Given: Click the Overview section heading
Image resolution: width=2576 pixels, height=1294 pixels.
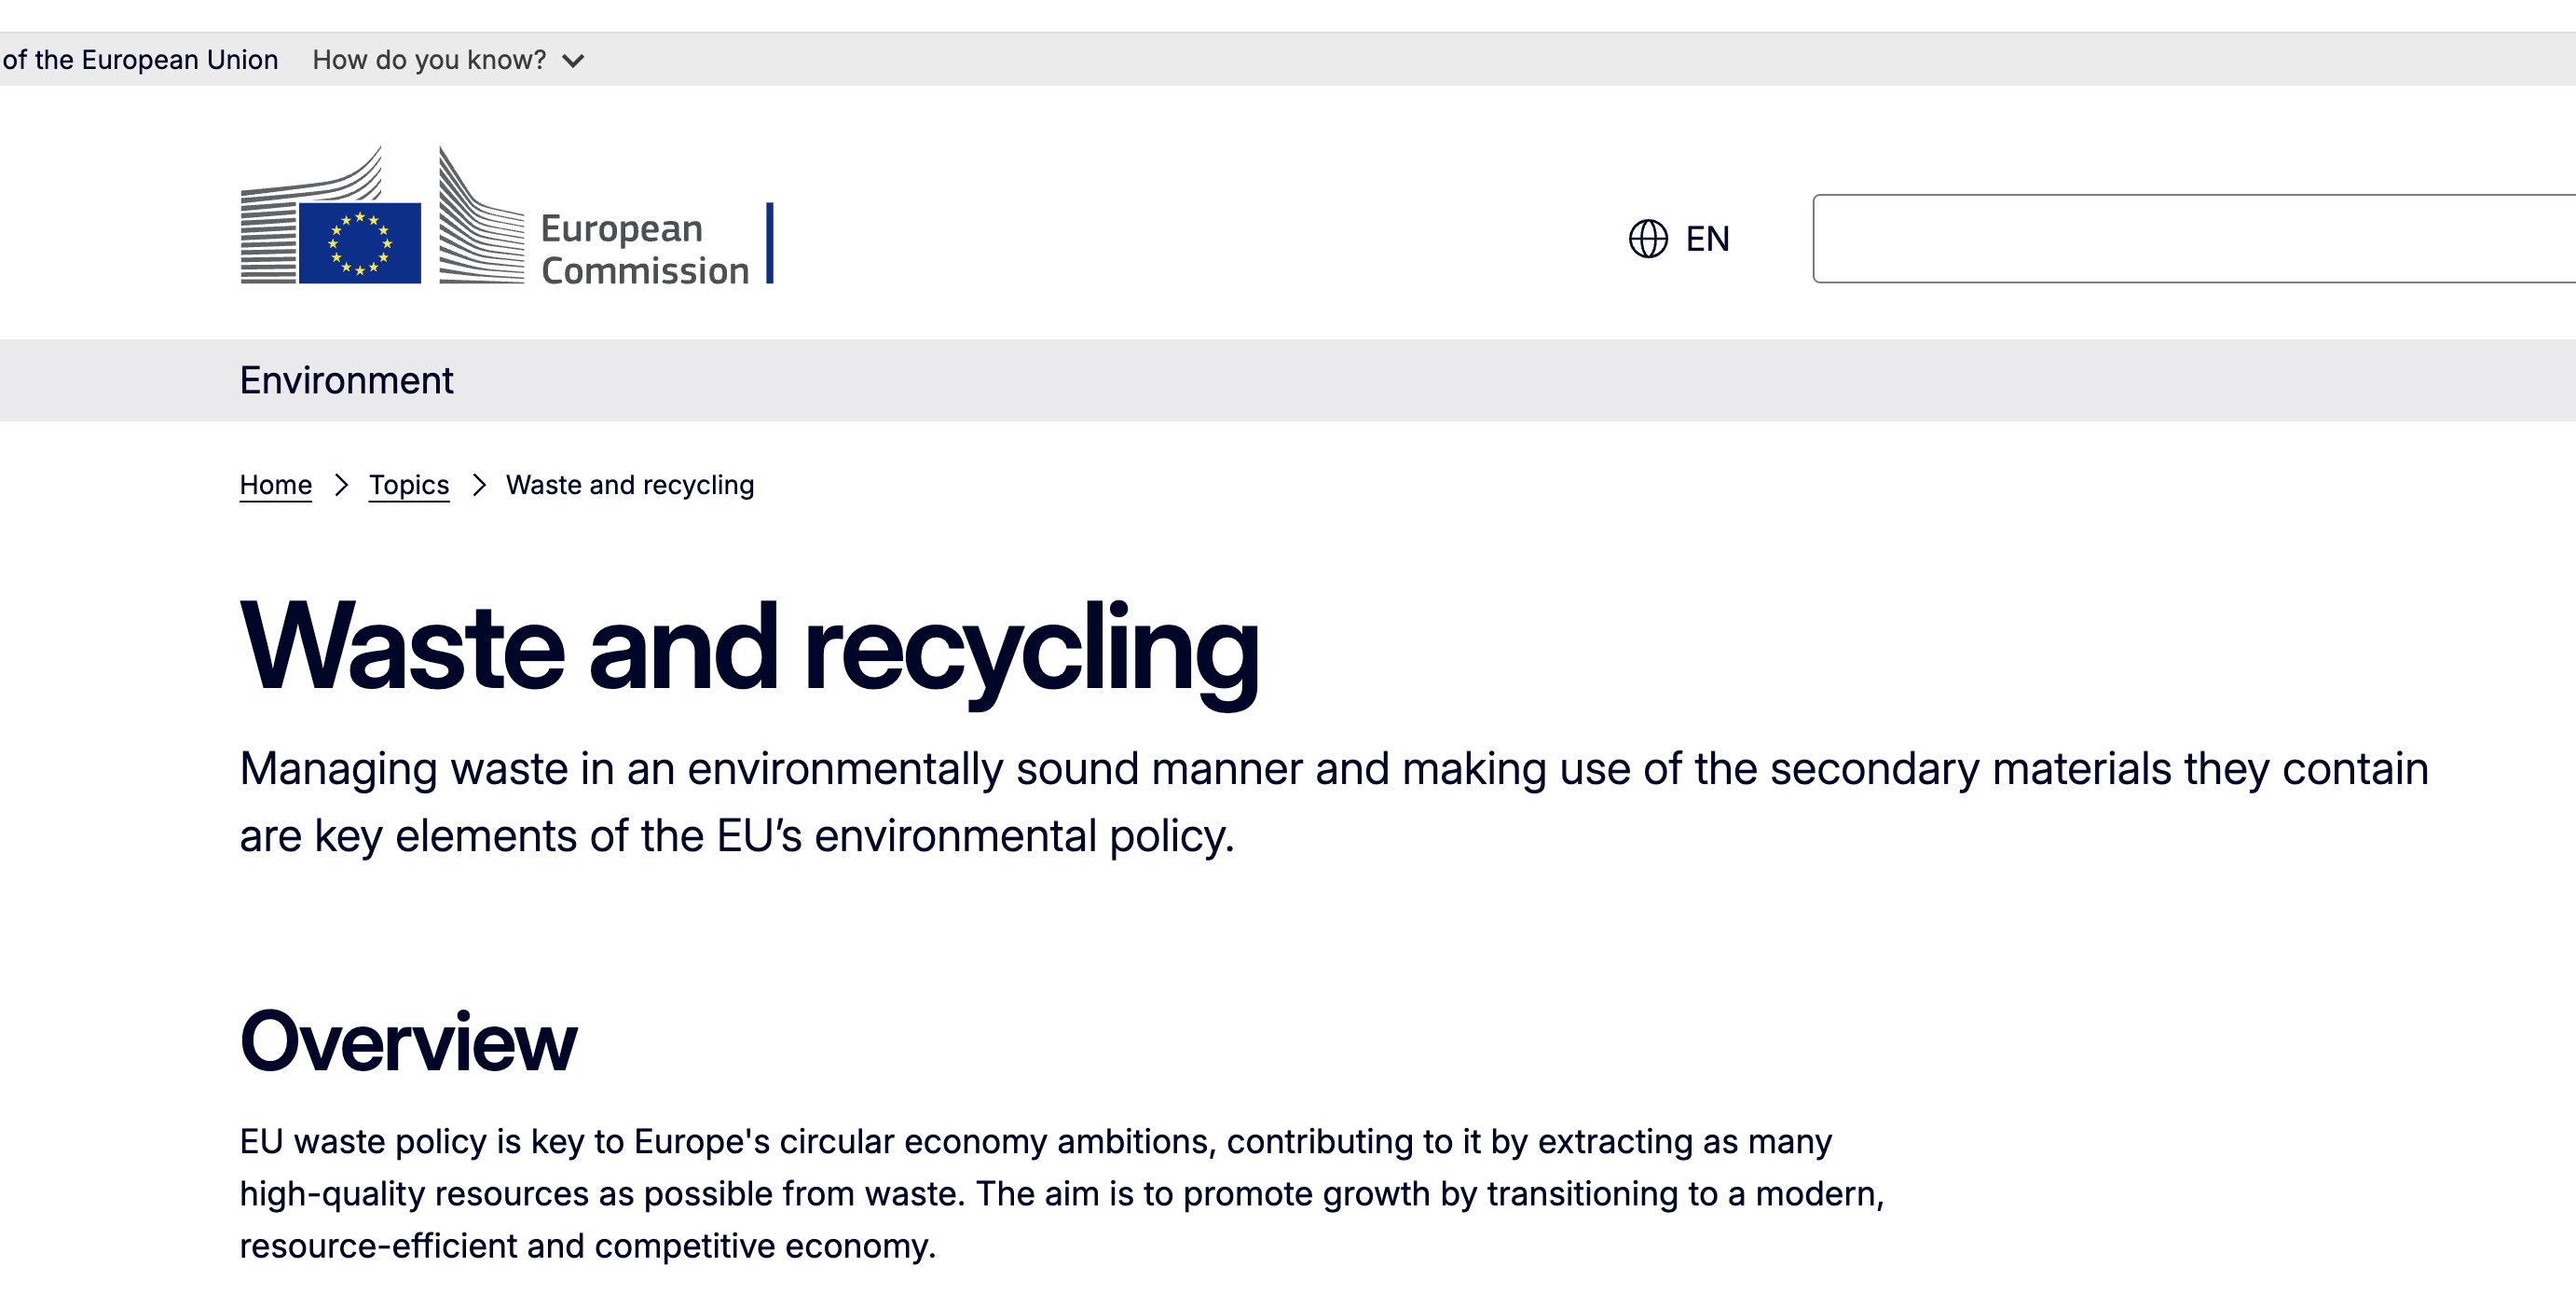Looking at the screenshot, I should [408, 1042].
